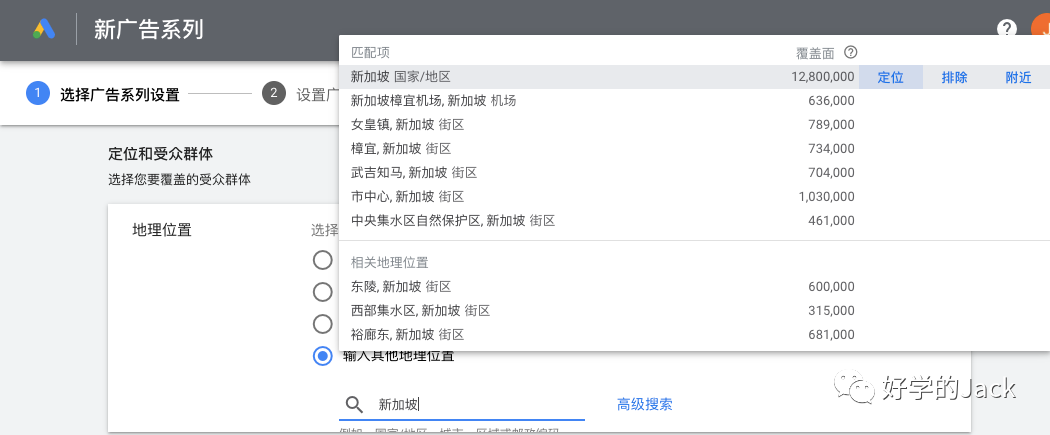Select the third location radio option
The height and width of the screenshot is (435, 1050).
pos(323,324)
